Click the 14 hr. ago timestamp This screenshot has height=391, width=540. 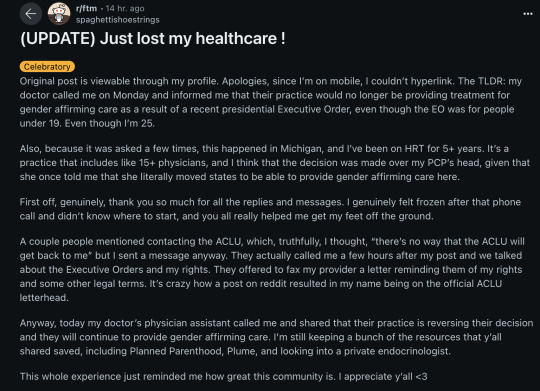point(125,8)
